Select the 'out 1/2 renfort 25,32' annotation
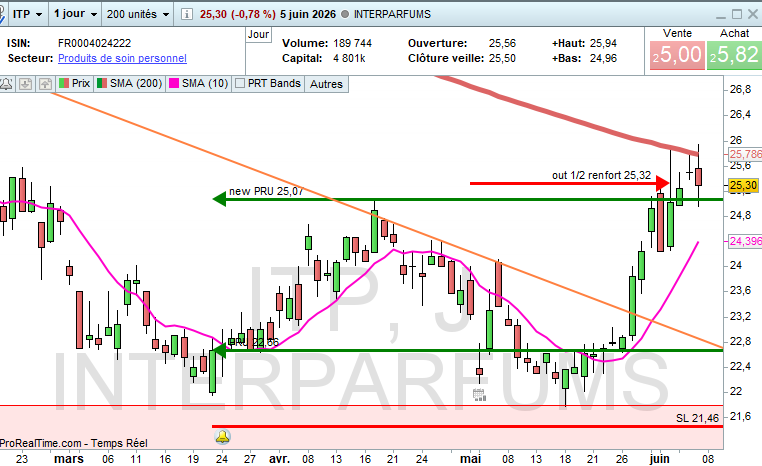This screenshot has height=466, width=762. (601, 175)
